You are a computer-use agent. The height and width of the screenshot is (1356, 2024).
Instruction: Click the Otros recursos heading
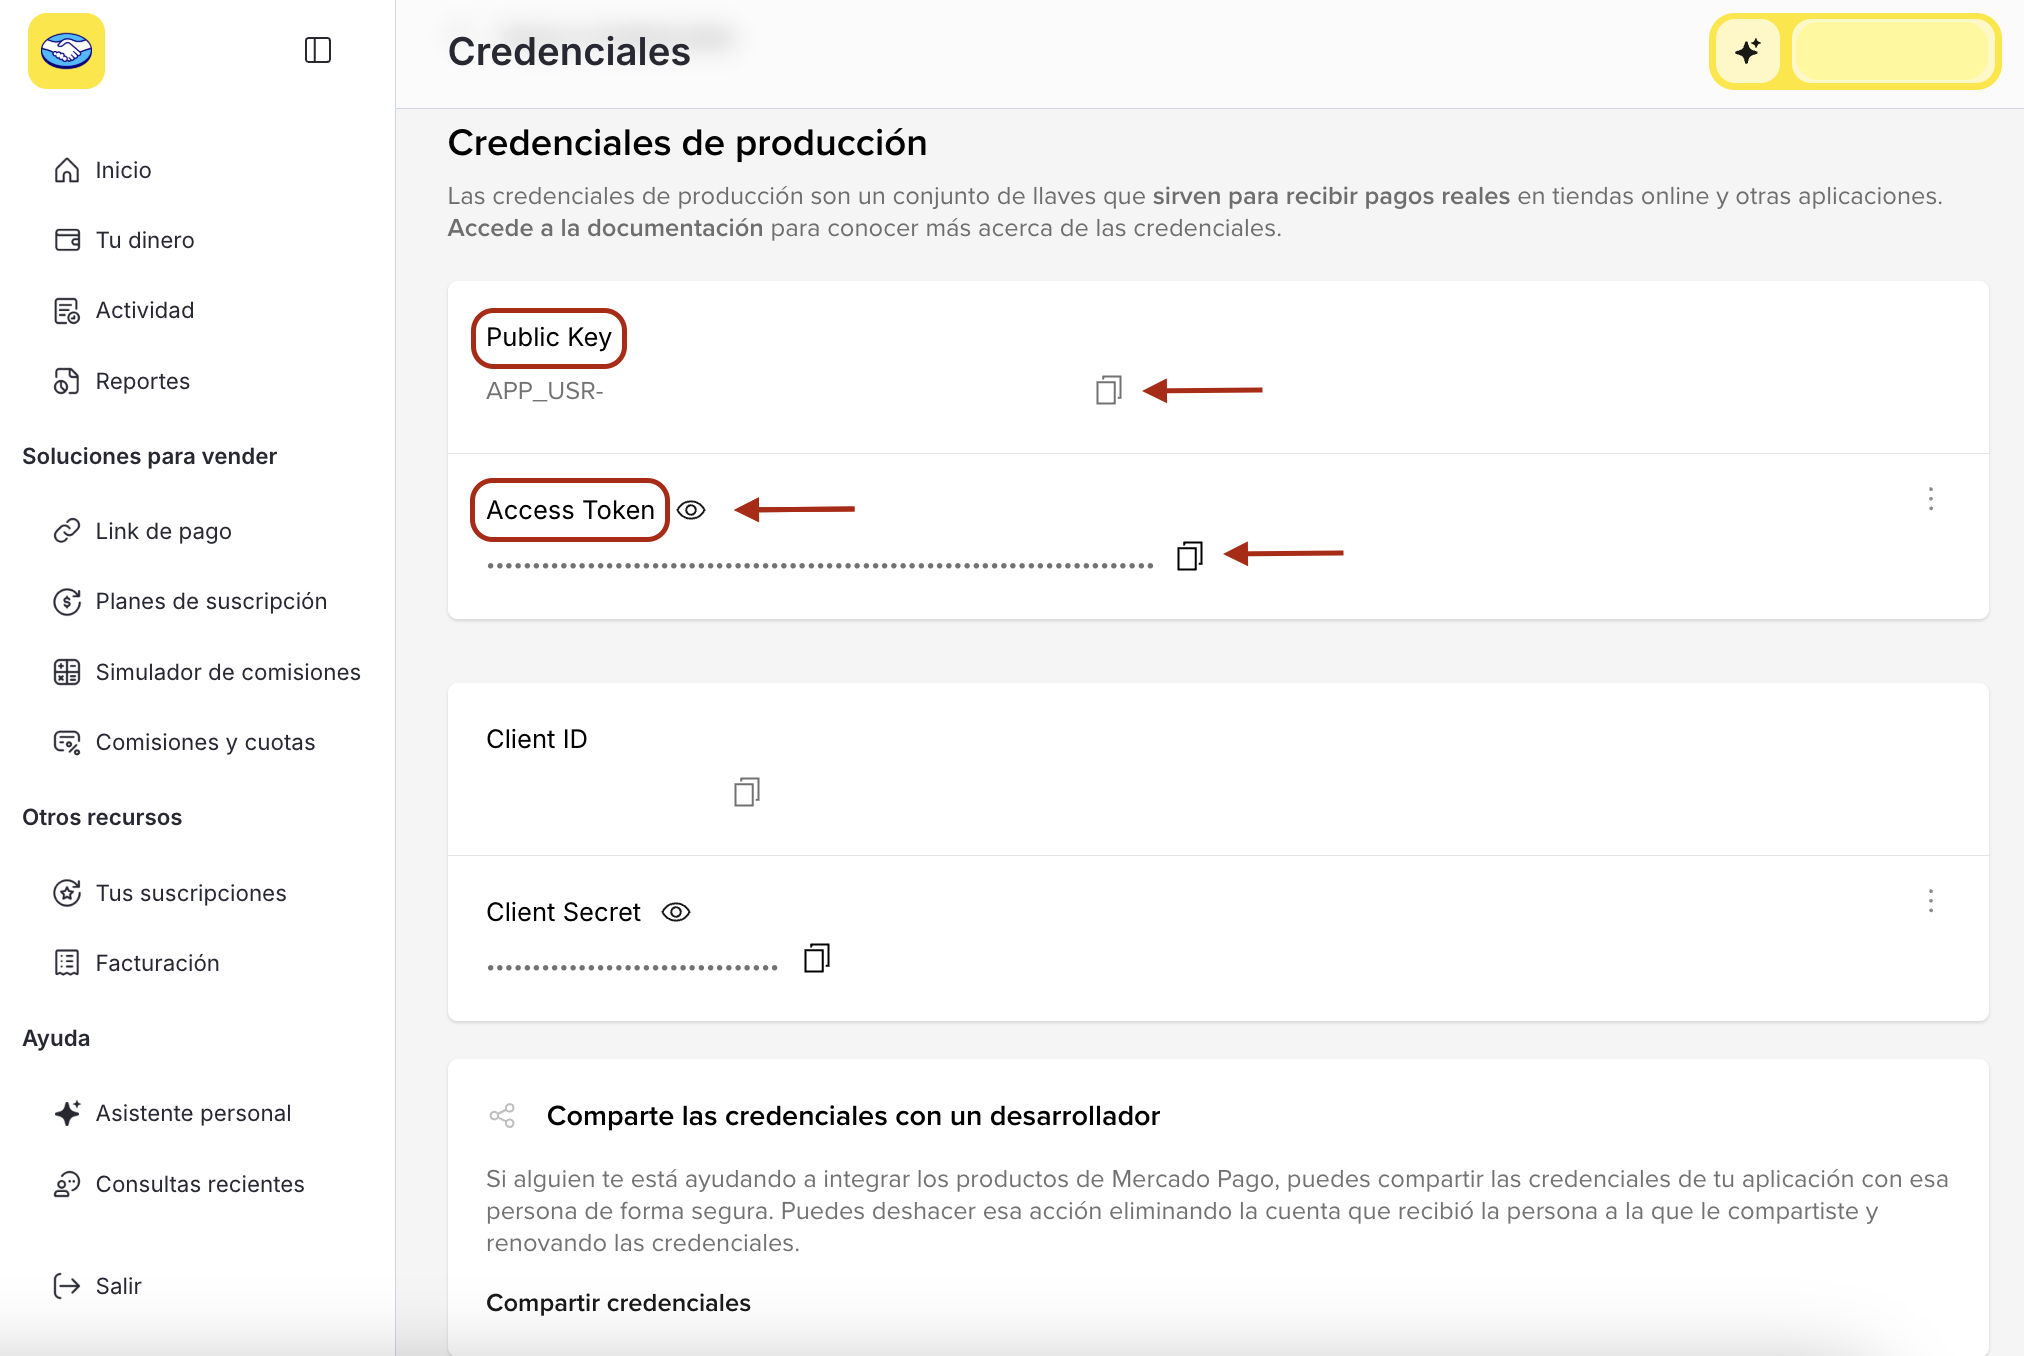pos(102,817)
